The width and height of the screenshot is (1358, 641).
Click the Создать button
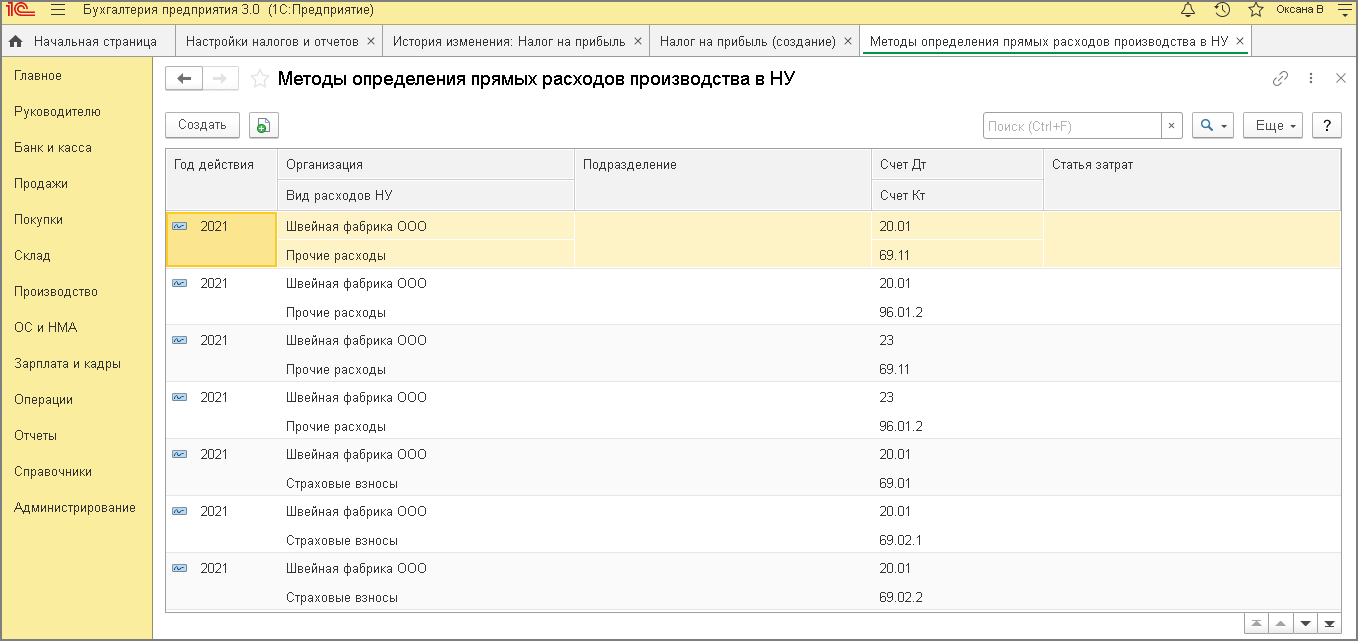click(202, 125)
